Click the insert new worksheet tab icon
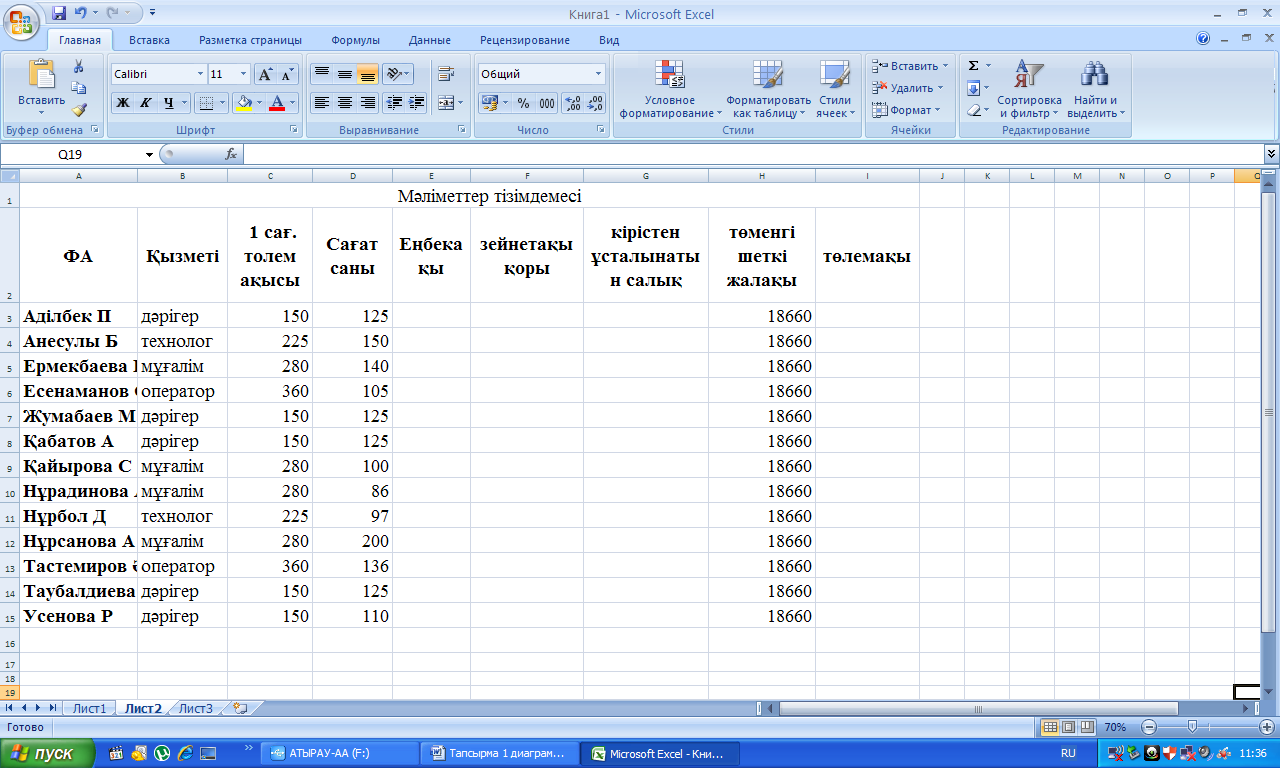 (x=239, y=707)
